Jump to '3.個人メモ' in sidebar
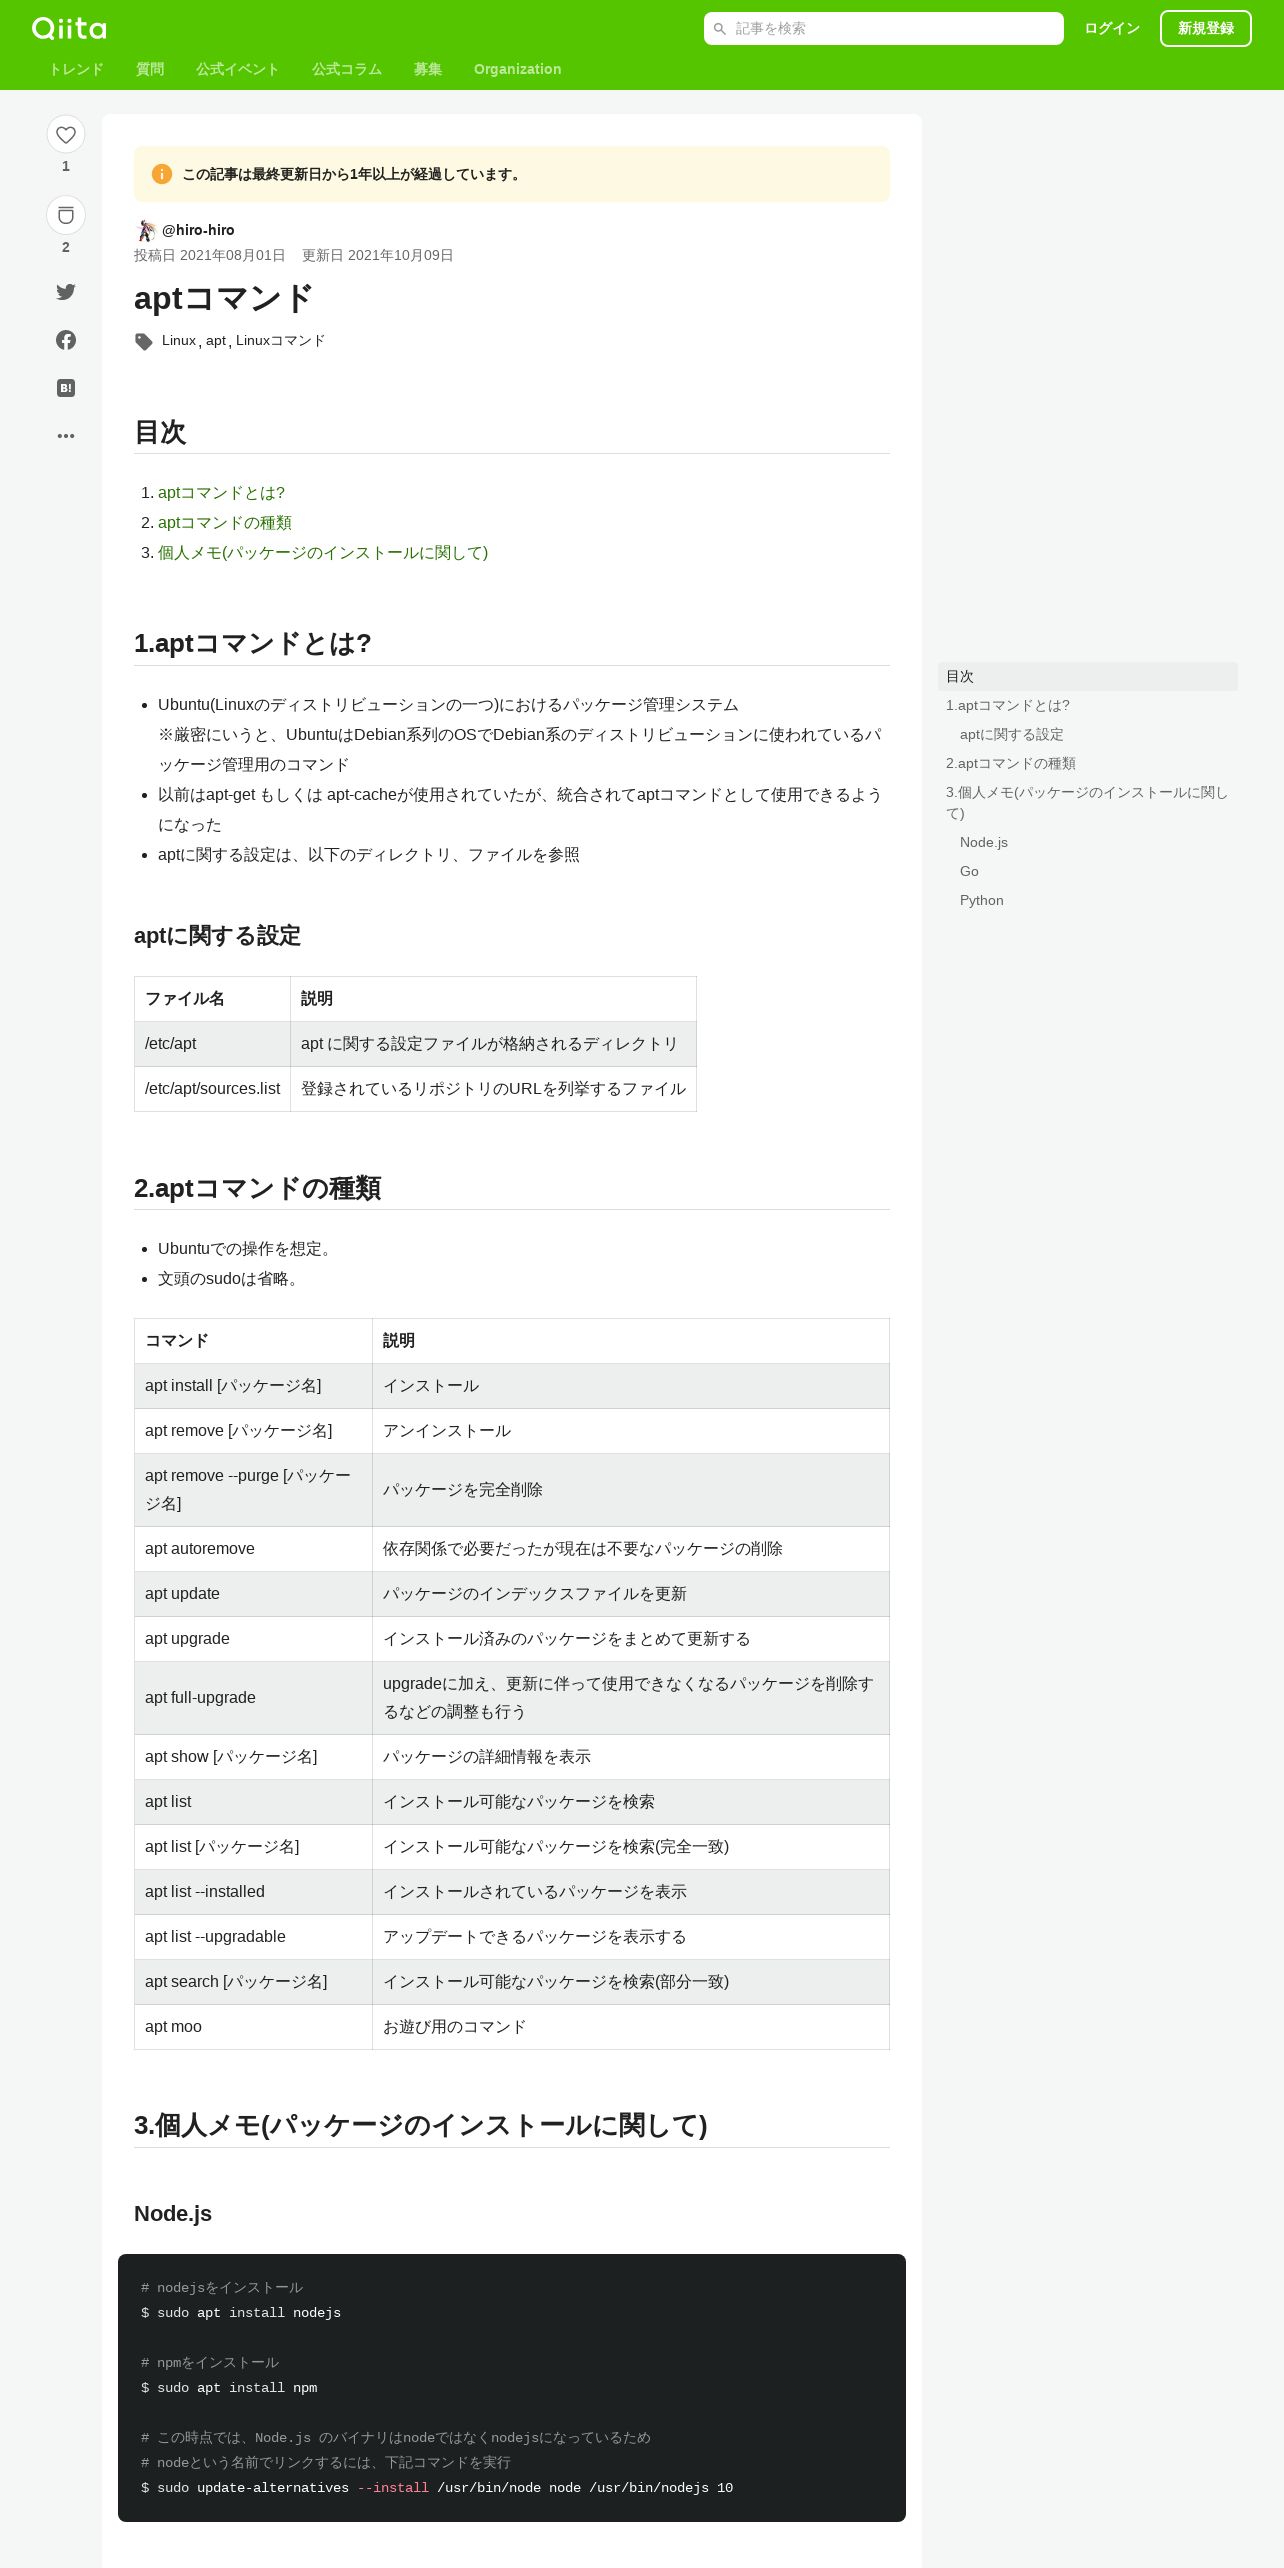The height and width of the screenshot is (2568, 1284). [x=1087, y=803]
